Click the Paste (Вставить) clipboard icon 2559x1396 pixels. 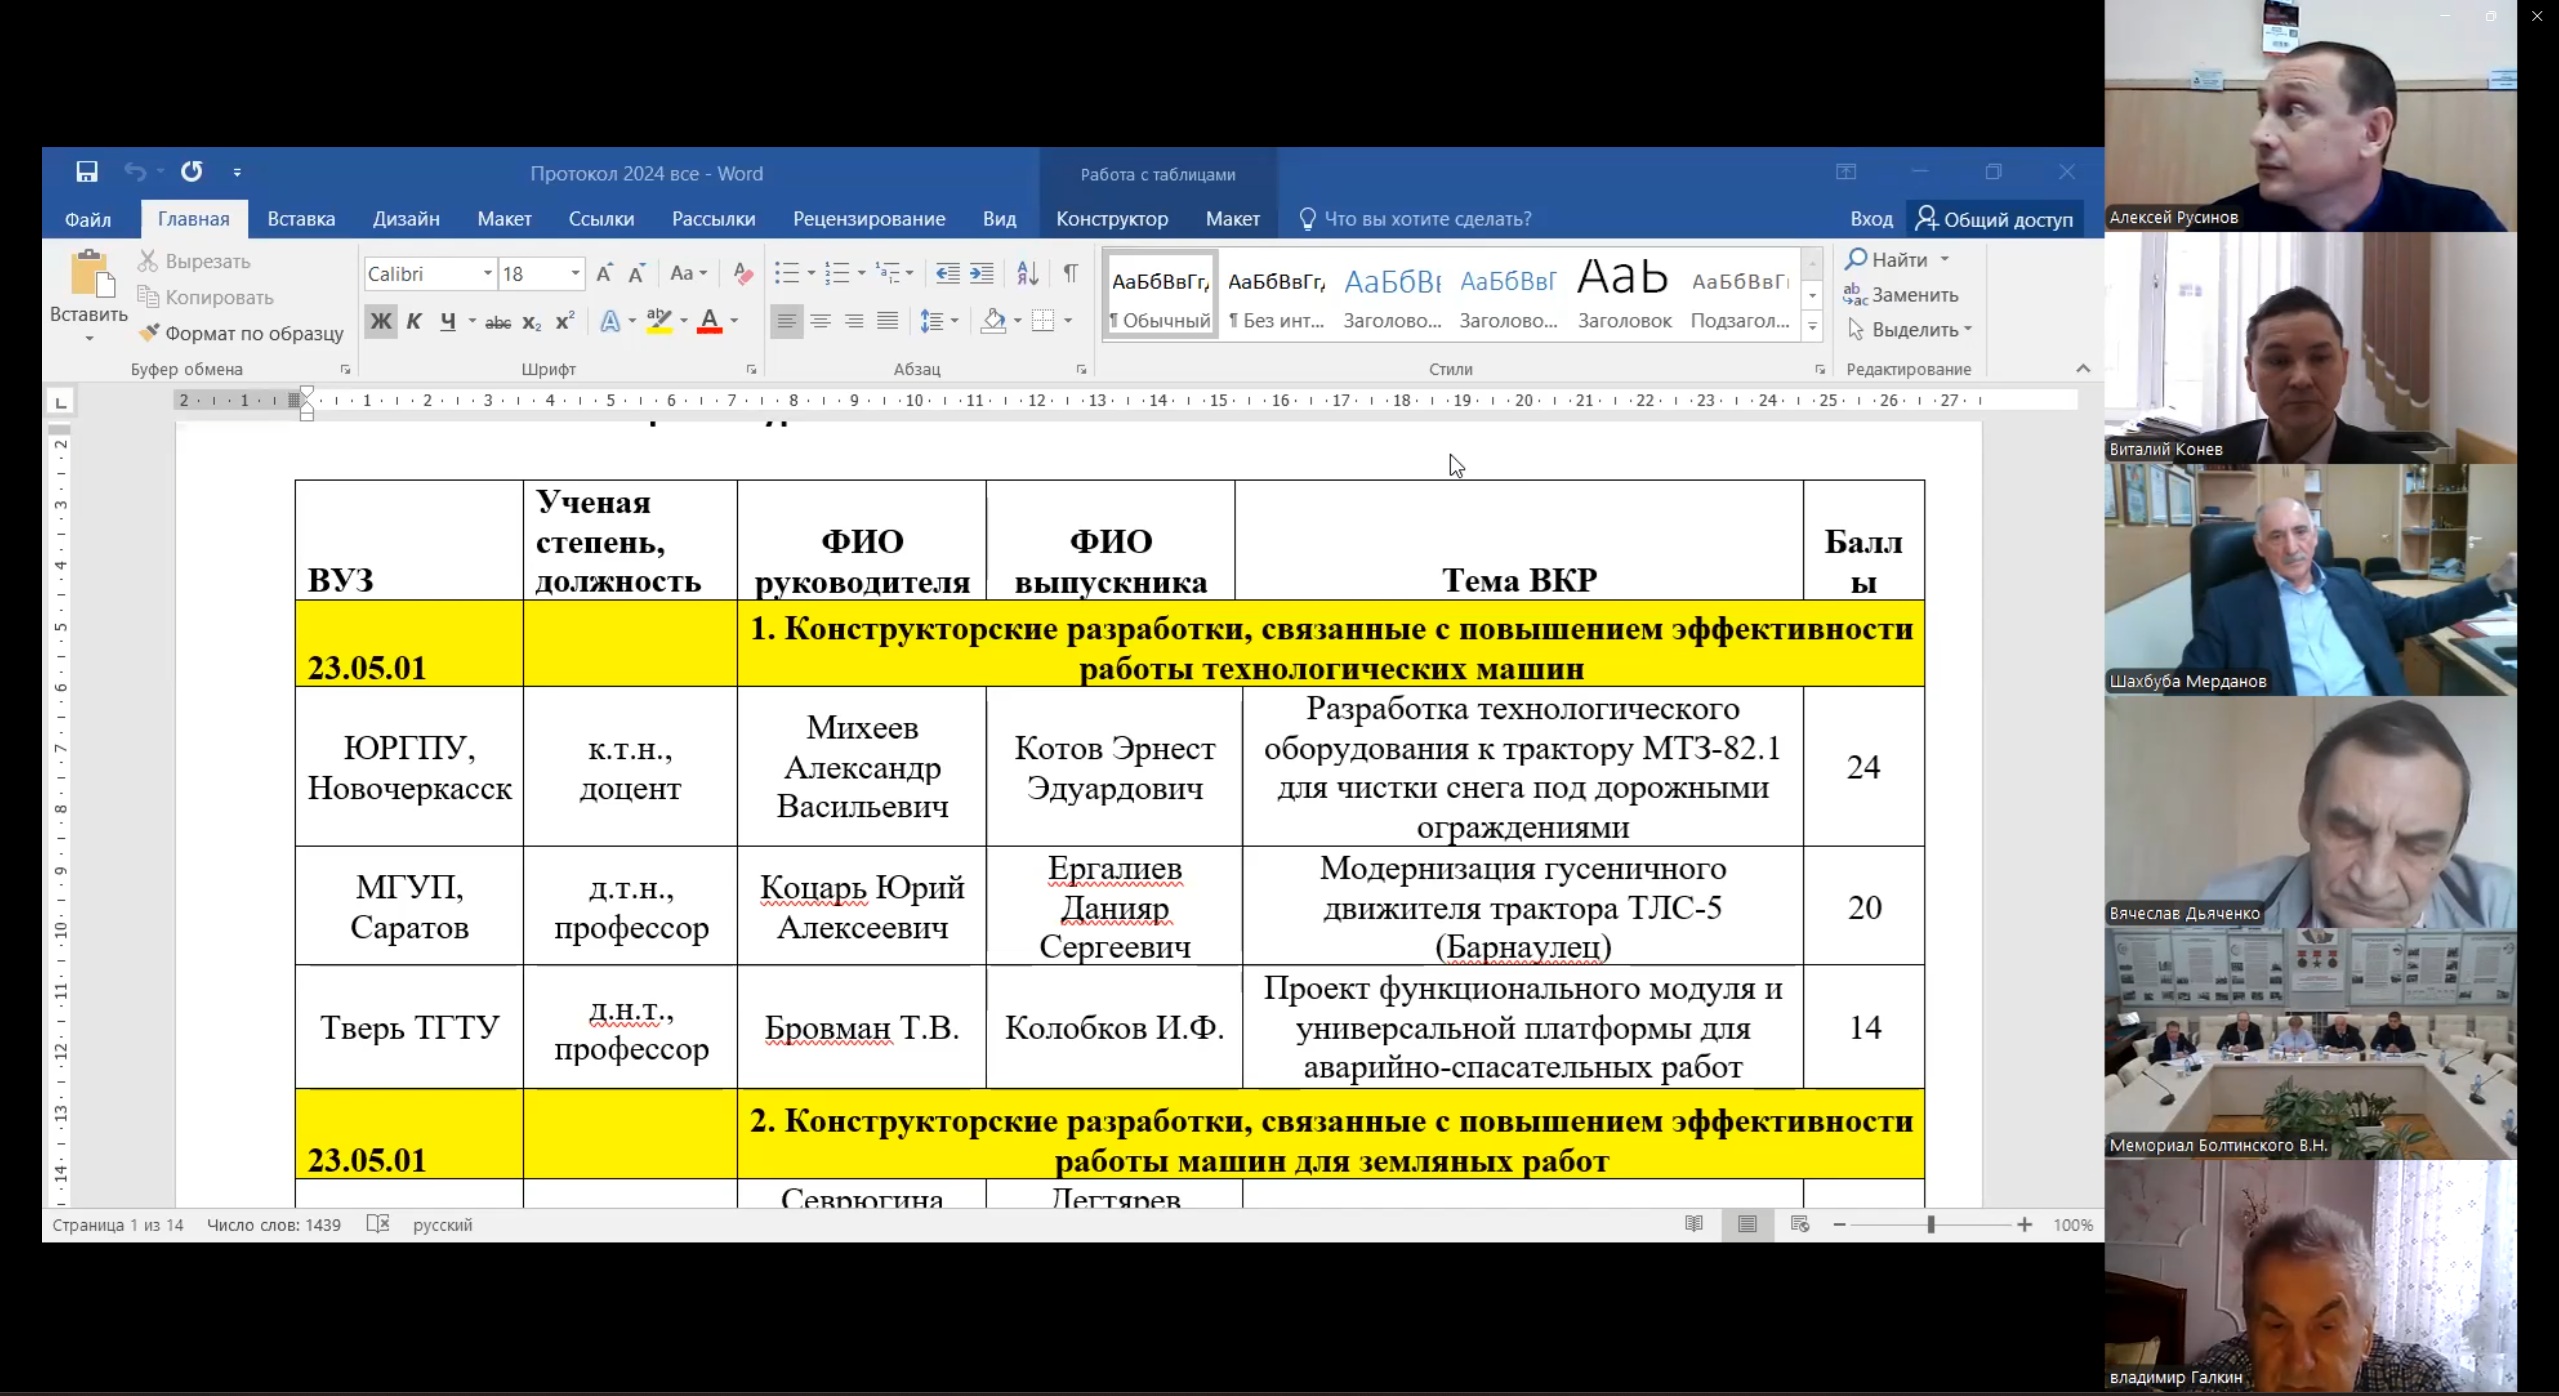[x=91, y=274]
